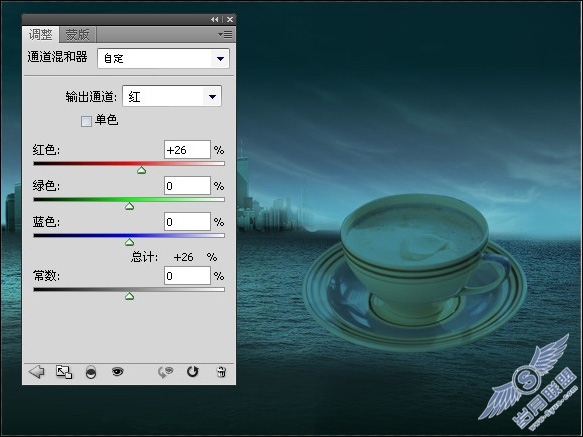
Task: Switch to the 调整 tab
Action: 41,35
